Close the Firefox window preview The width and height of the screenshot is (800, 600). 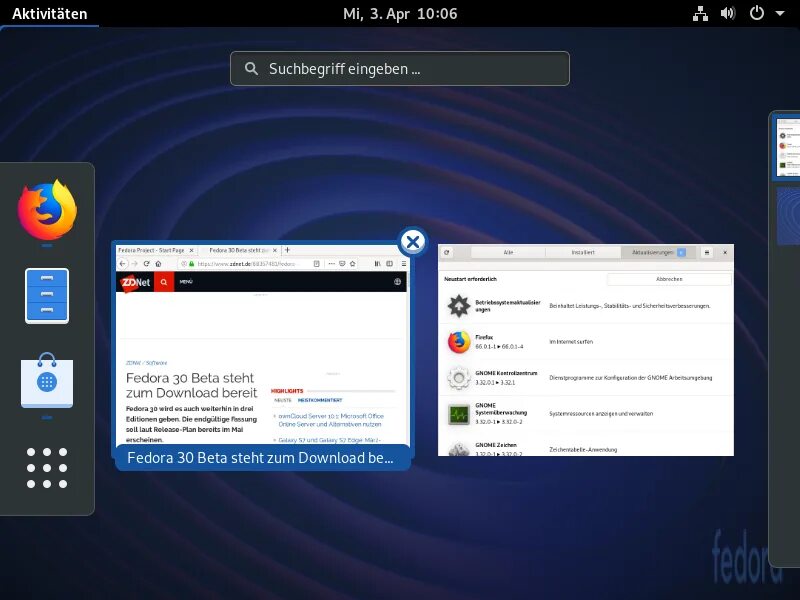click(x=413, y=242)
